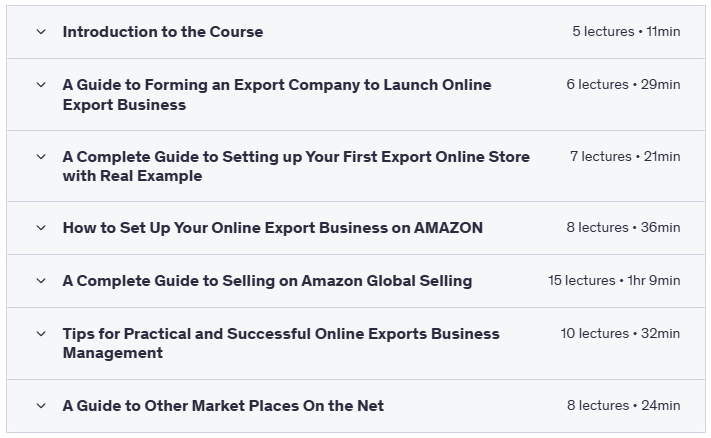Select the 10 lectures • 32min summary
Screen dimensions: 711x438
(x=620, y=334)
